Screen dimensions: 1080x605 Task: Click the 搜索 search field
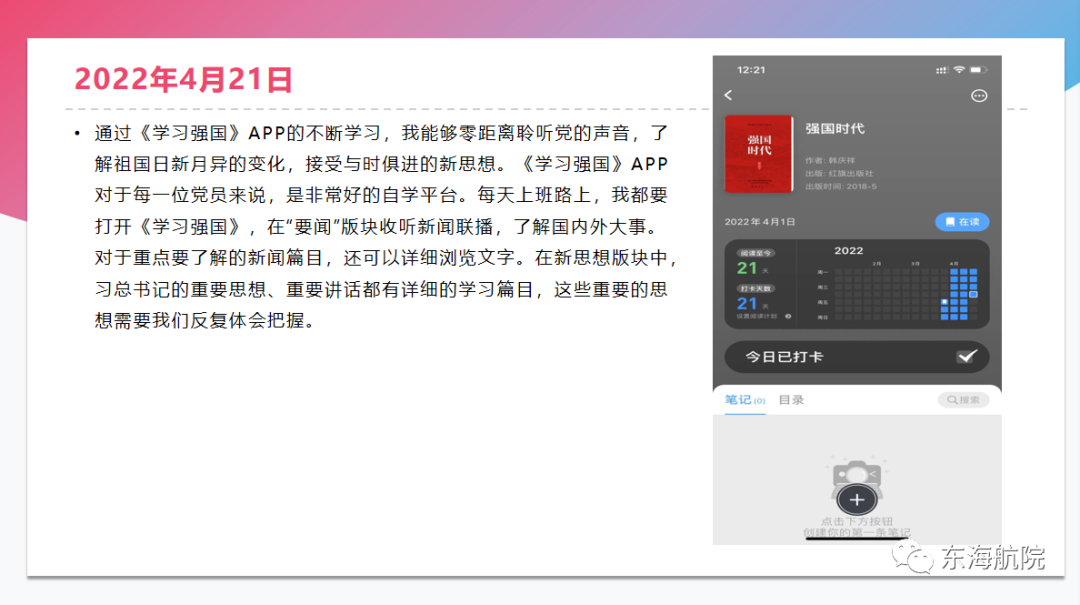pyautogui.click(x=964, y=400)
